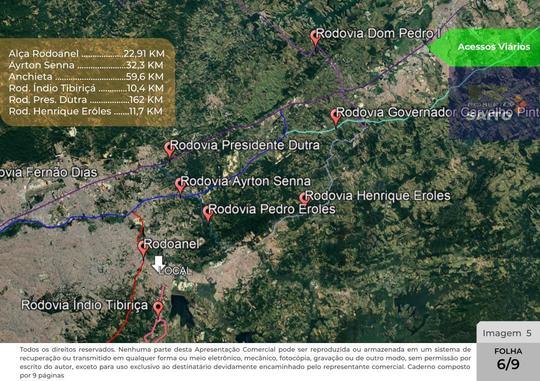Click the Rodovia Dom Pedro I map pin
This screenshot has height=381, width=540.
pos(314,38)
